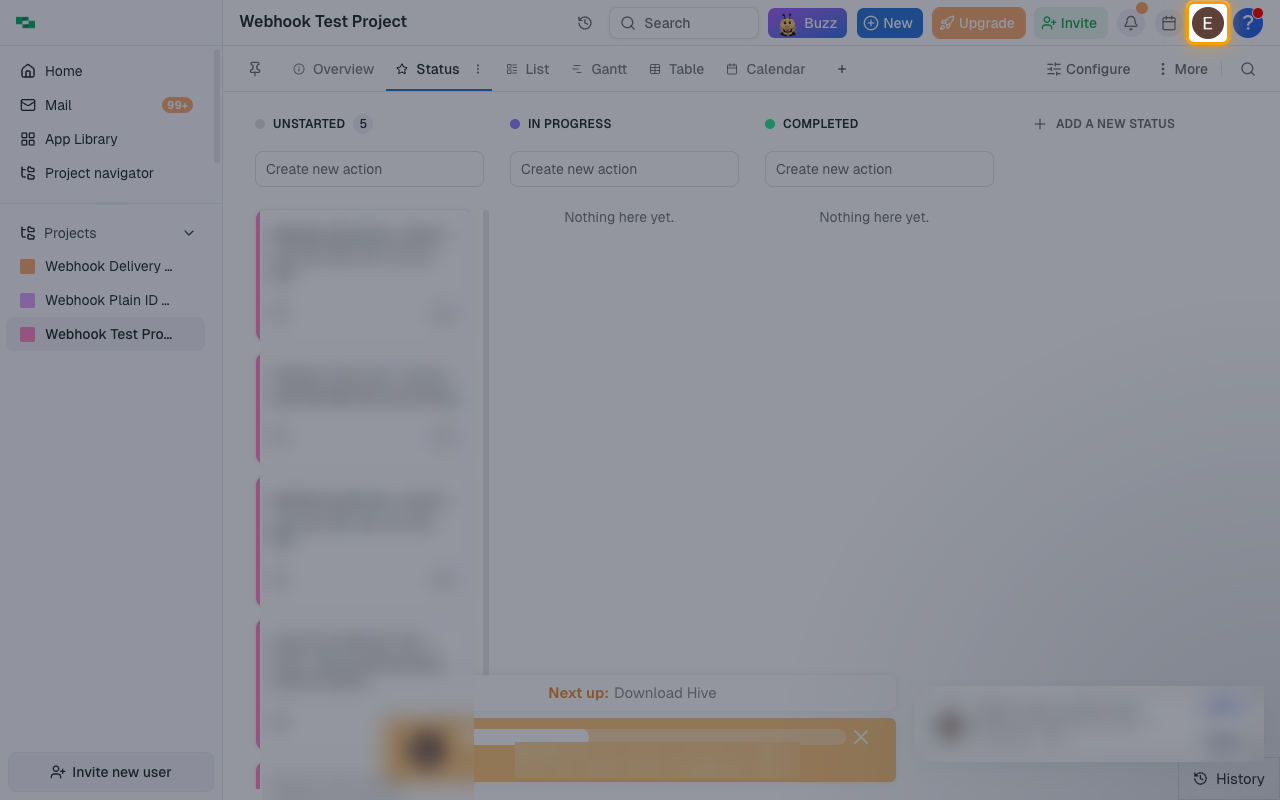Open the help question mark icon
The image size is (1280, 800).
(1247, 23)
